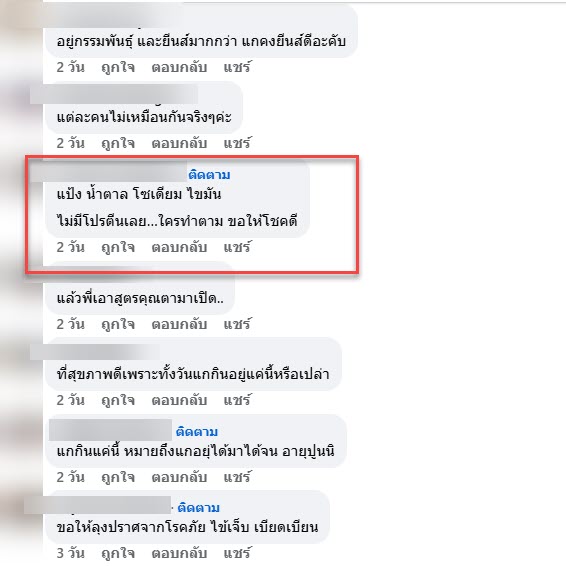Share the ขอให้ลุงปราศจากโรคภัย comment
The height and width of the screenshot is (566, 566).
click(237, 553)
